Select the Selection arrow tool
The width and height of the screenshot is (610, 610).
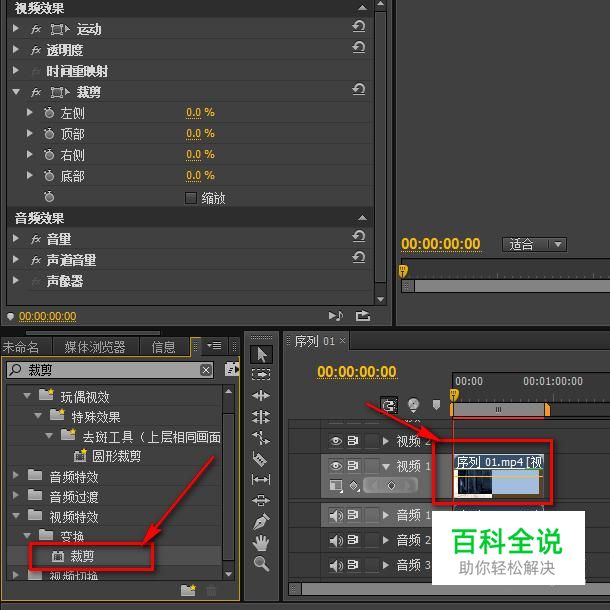point(261,354)
